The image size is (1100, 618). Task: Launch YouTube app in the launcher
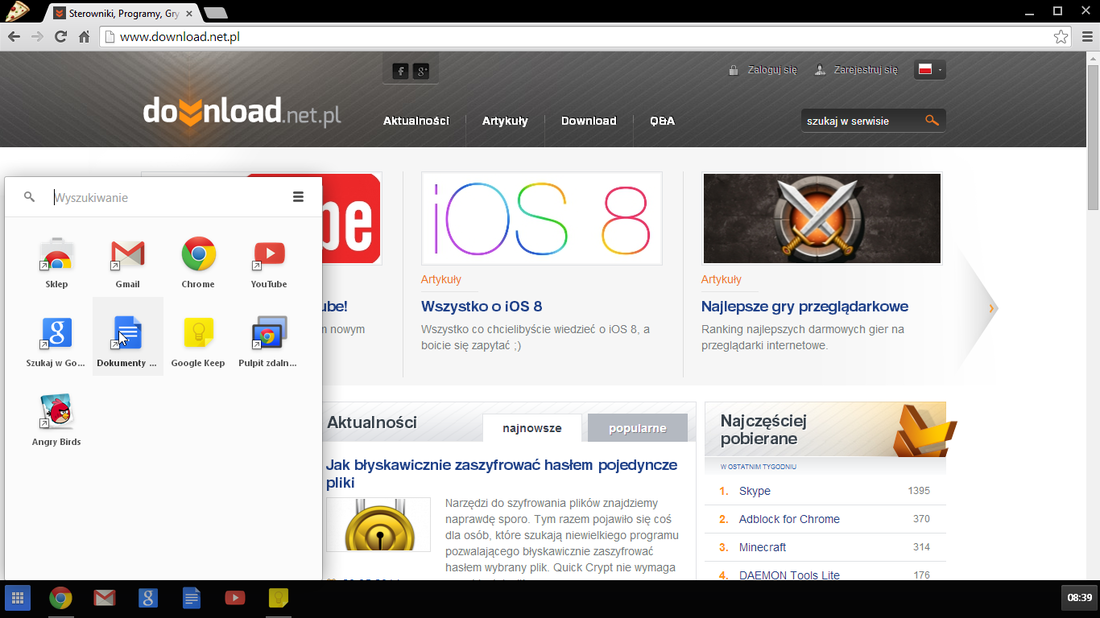[x=269, y=263]
